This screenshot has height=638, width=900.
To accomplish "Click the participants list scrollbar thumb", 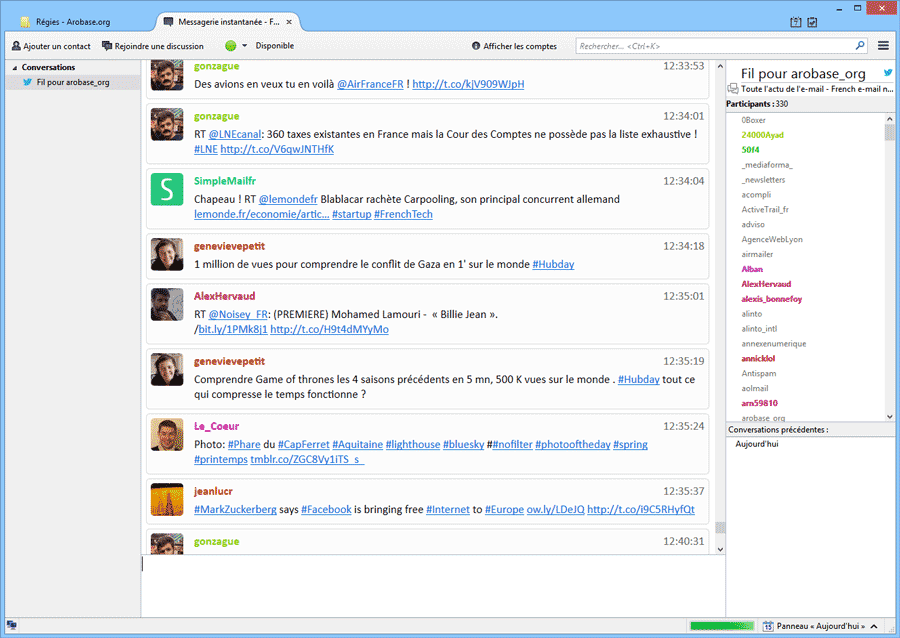I will pyautogui.click(x=889, y=132).
